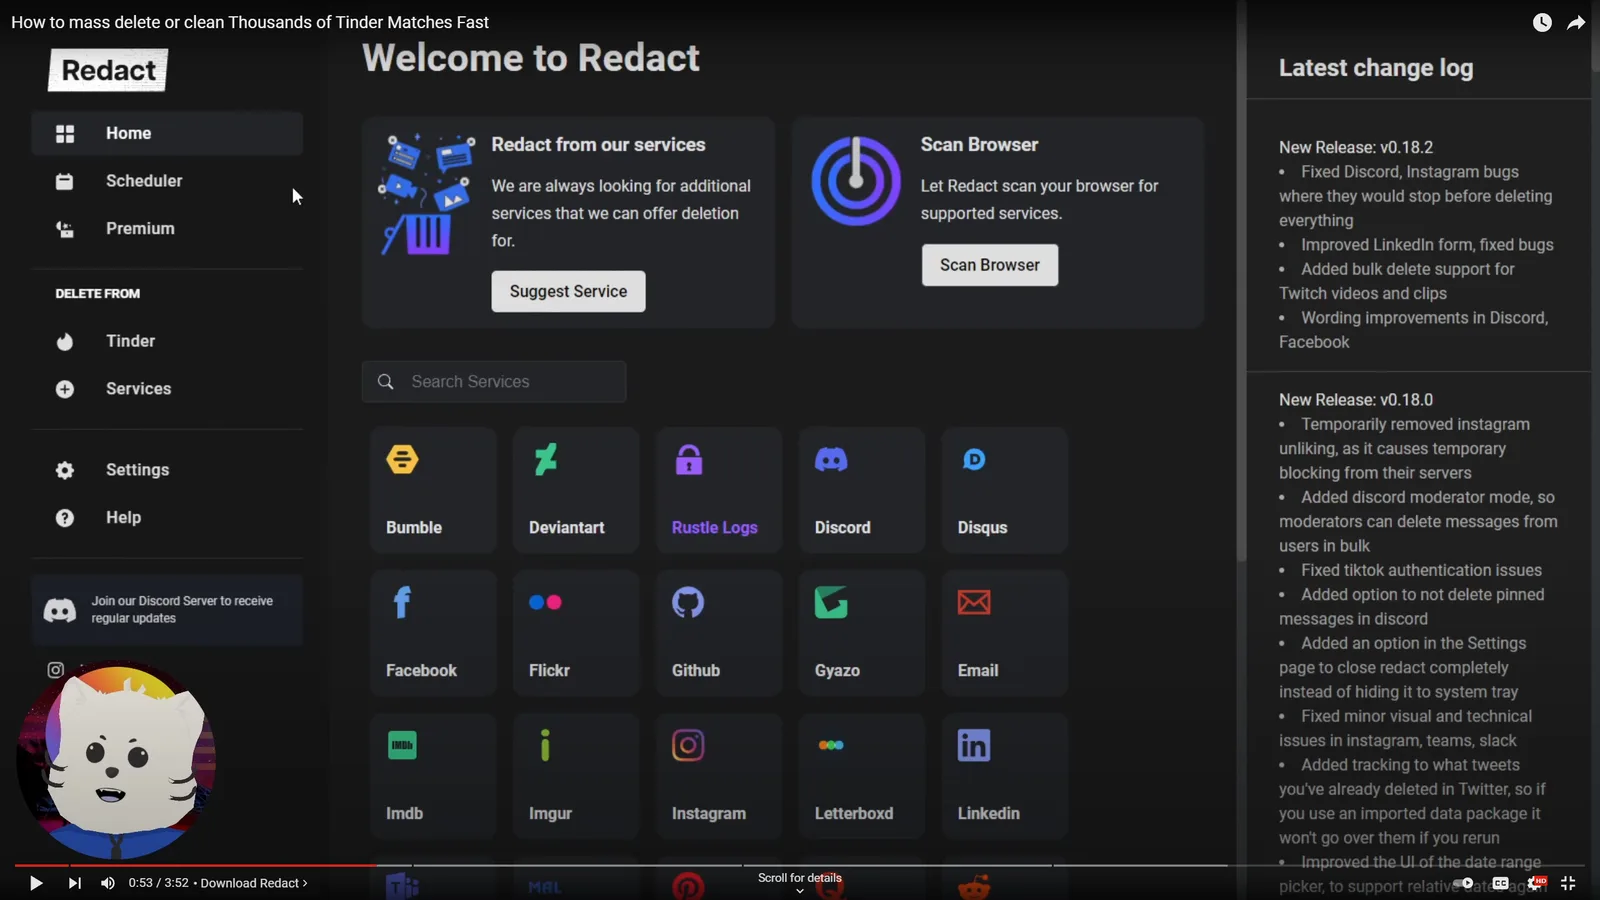This screenshot has width=1600, height=900.
Task: Click the 'DELETE FROM' sidebar label
Action: (98, 294)
